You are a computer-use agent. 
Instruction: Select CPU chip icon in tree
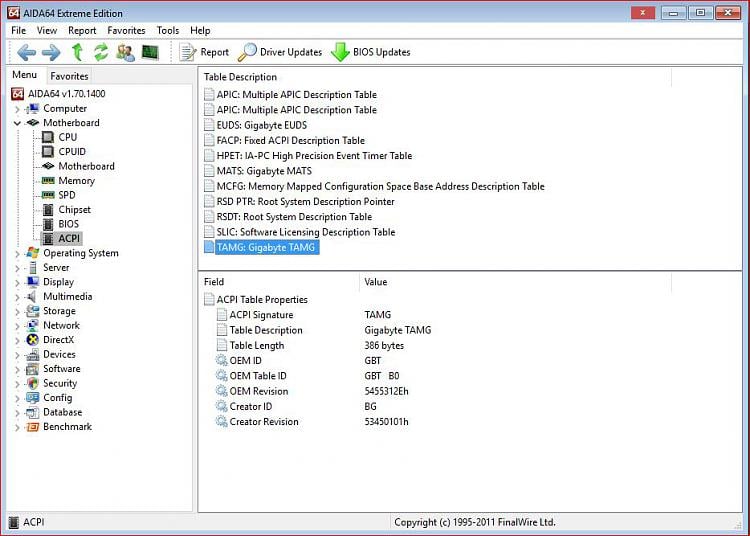tap(48, 137)
